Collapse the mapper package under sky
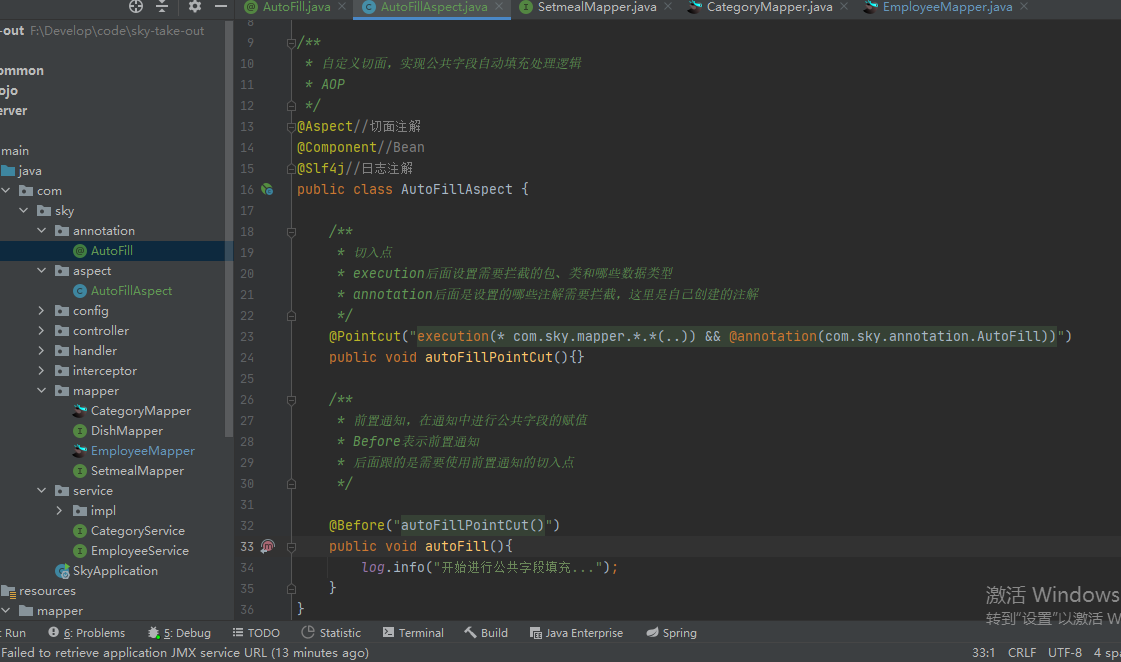Viewport: 1121px width, 662px height. pyautogui.click(x=41, y=390)
